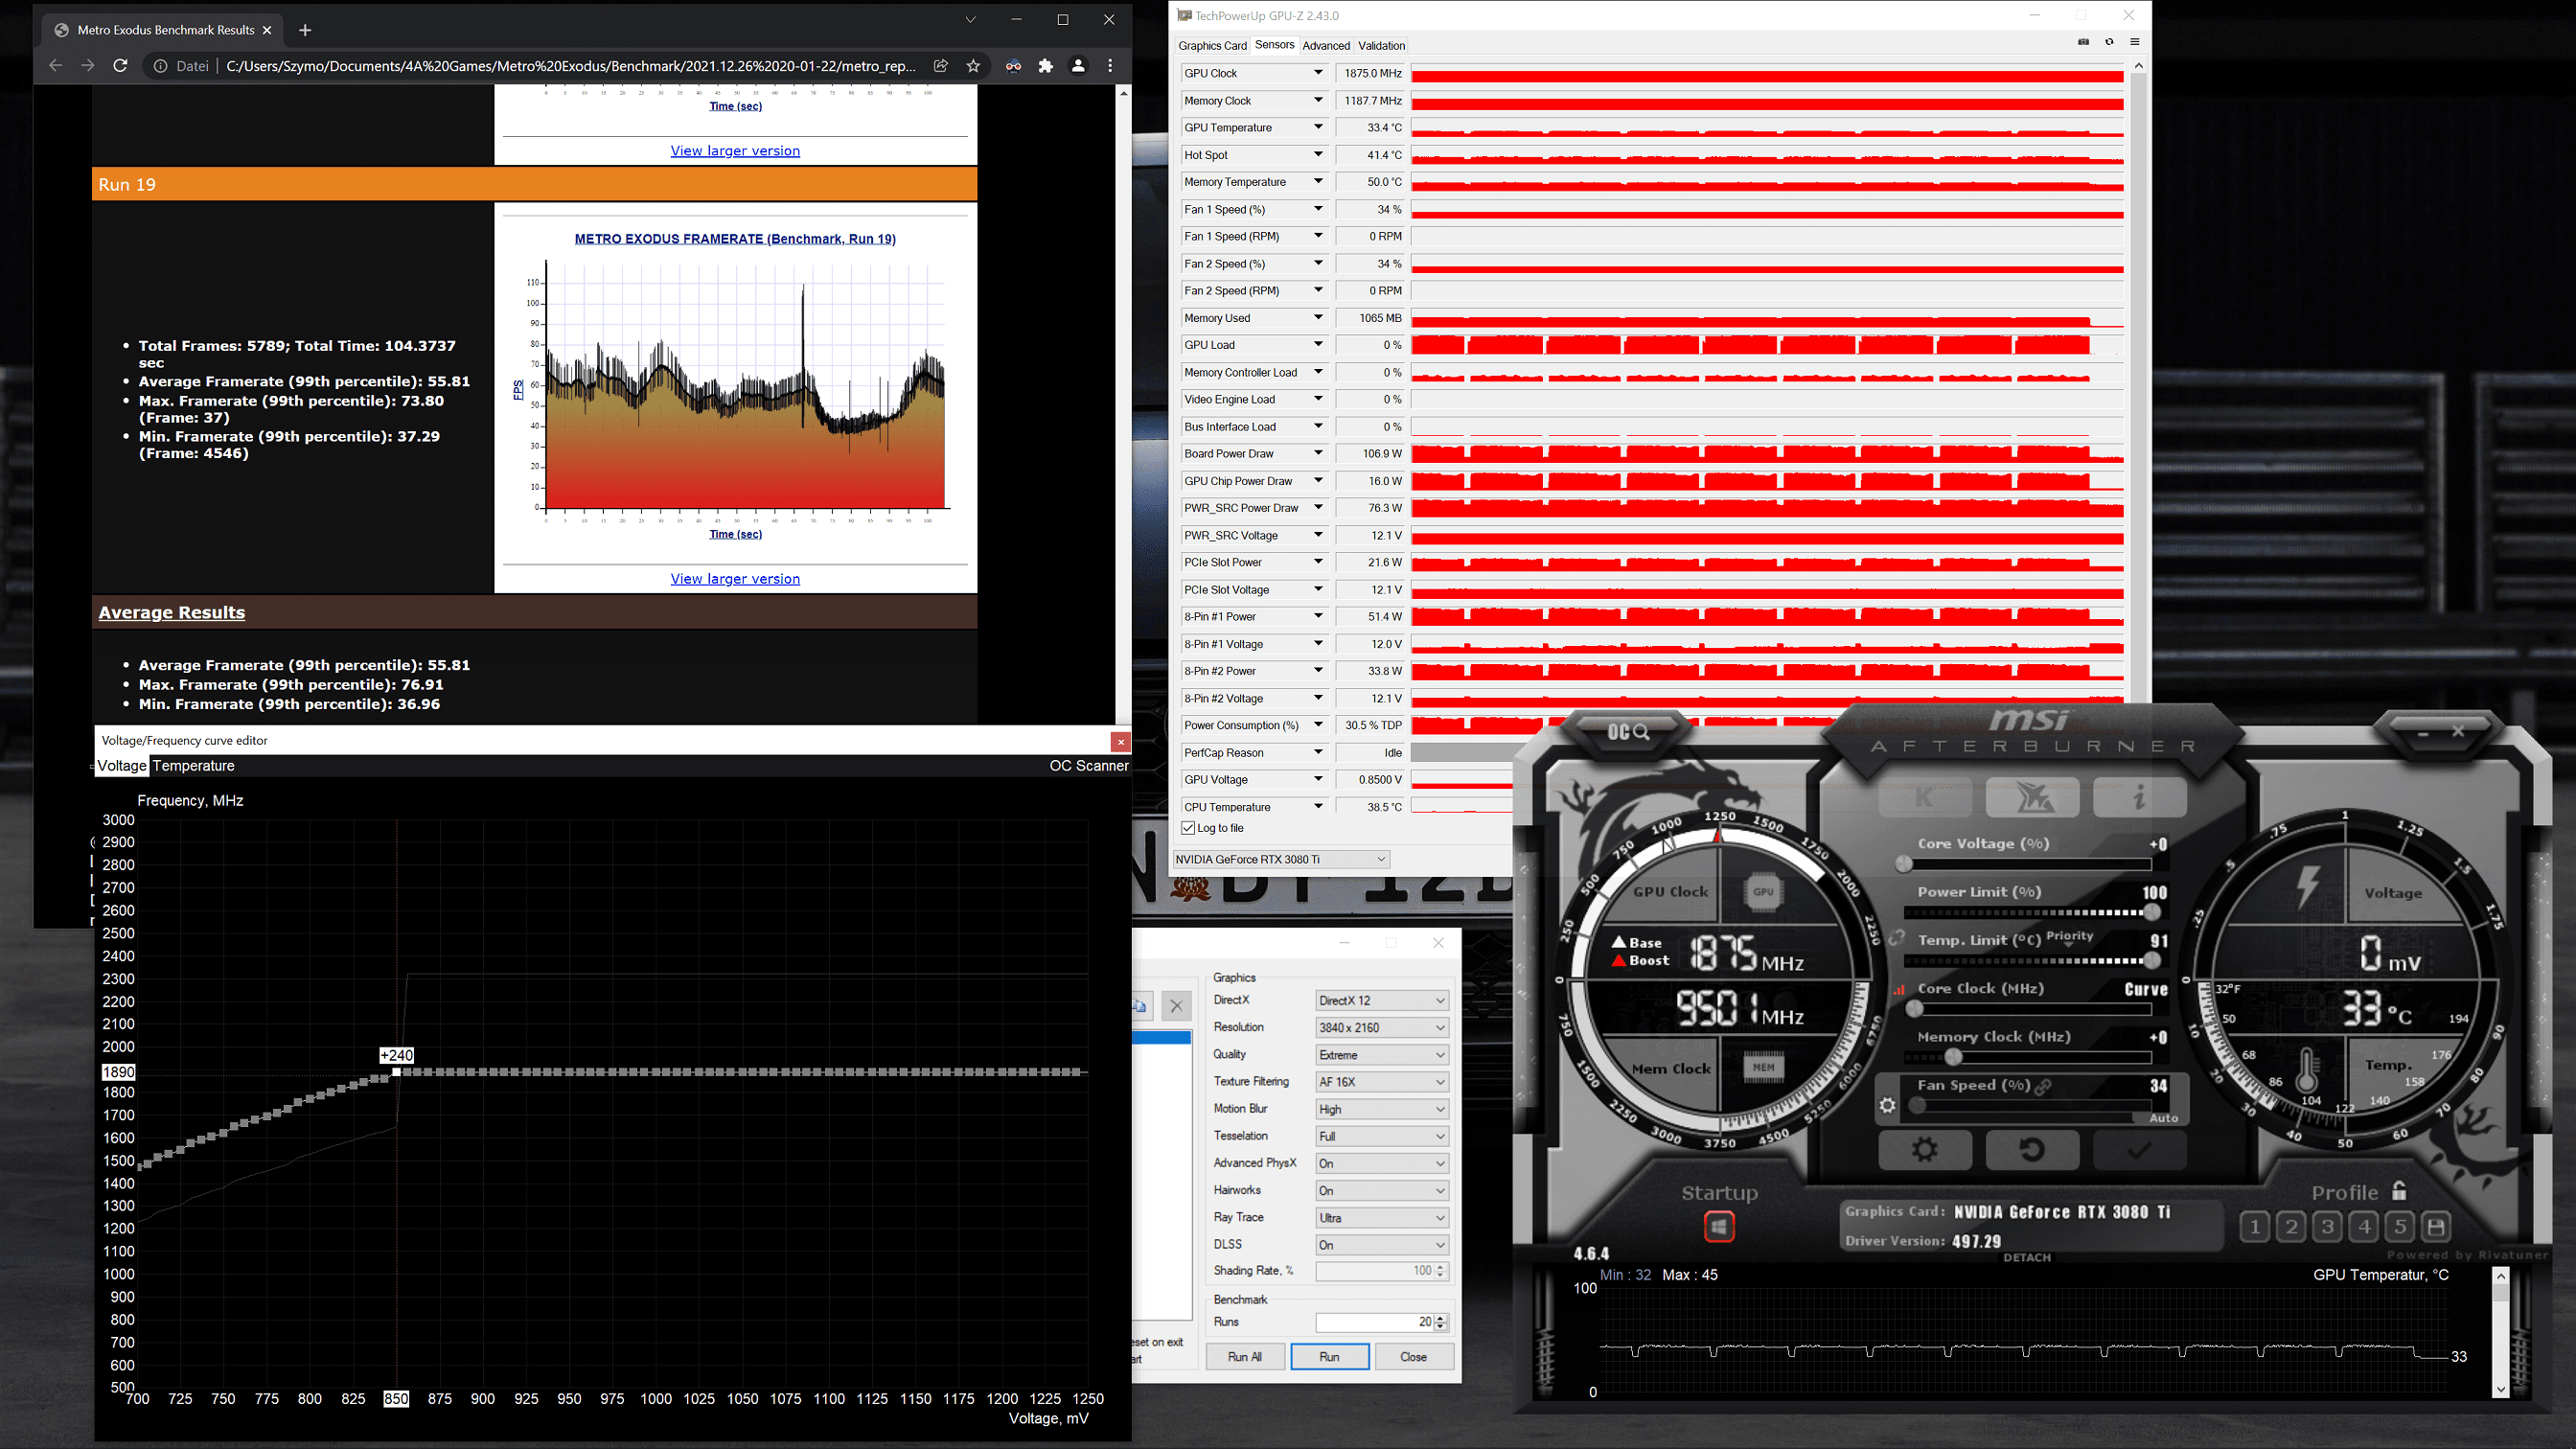Click the Chrome address bar URL
The image size is (2576, 1449).
click(x=570, y=66)
